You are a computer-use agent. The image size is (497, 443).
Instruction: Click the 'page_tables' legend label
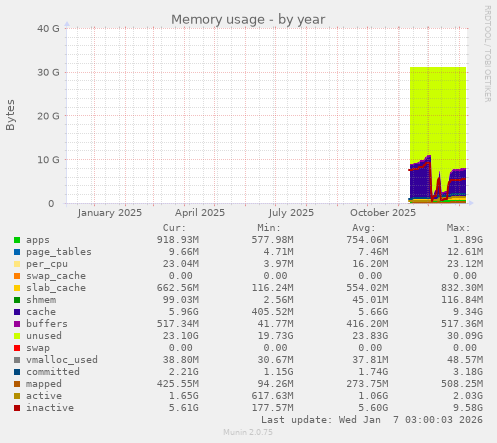(59, 252)
